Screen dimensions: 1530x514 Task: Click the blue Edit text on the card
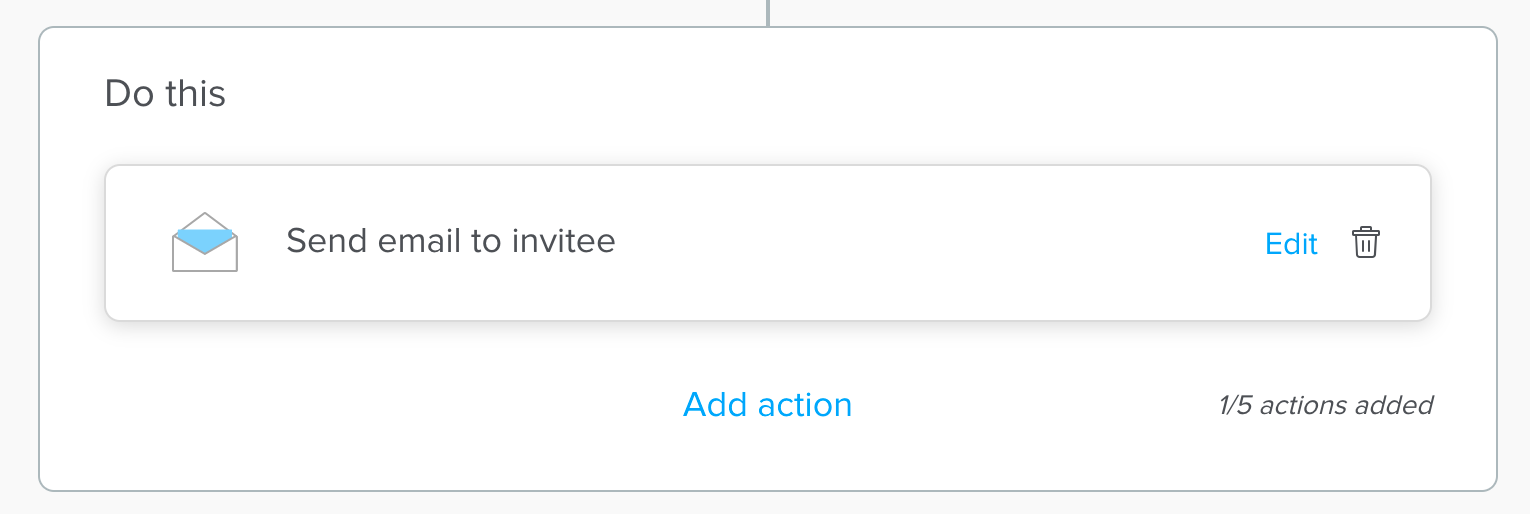point(1291,243)
